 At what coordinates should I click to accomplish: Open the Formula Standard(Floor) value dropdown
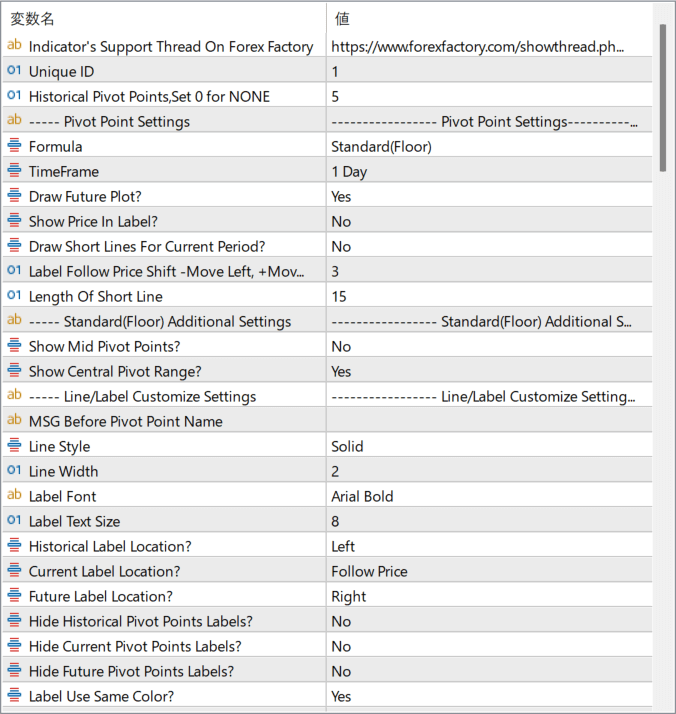490,146
